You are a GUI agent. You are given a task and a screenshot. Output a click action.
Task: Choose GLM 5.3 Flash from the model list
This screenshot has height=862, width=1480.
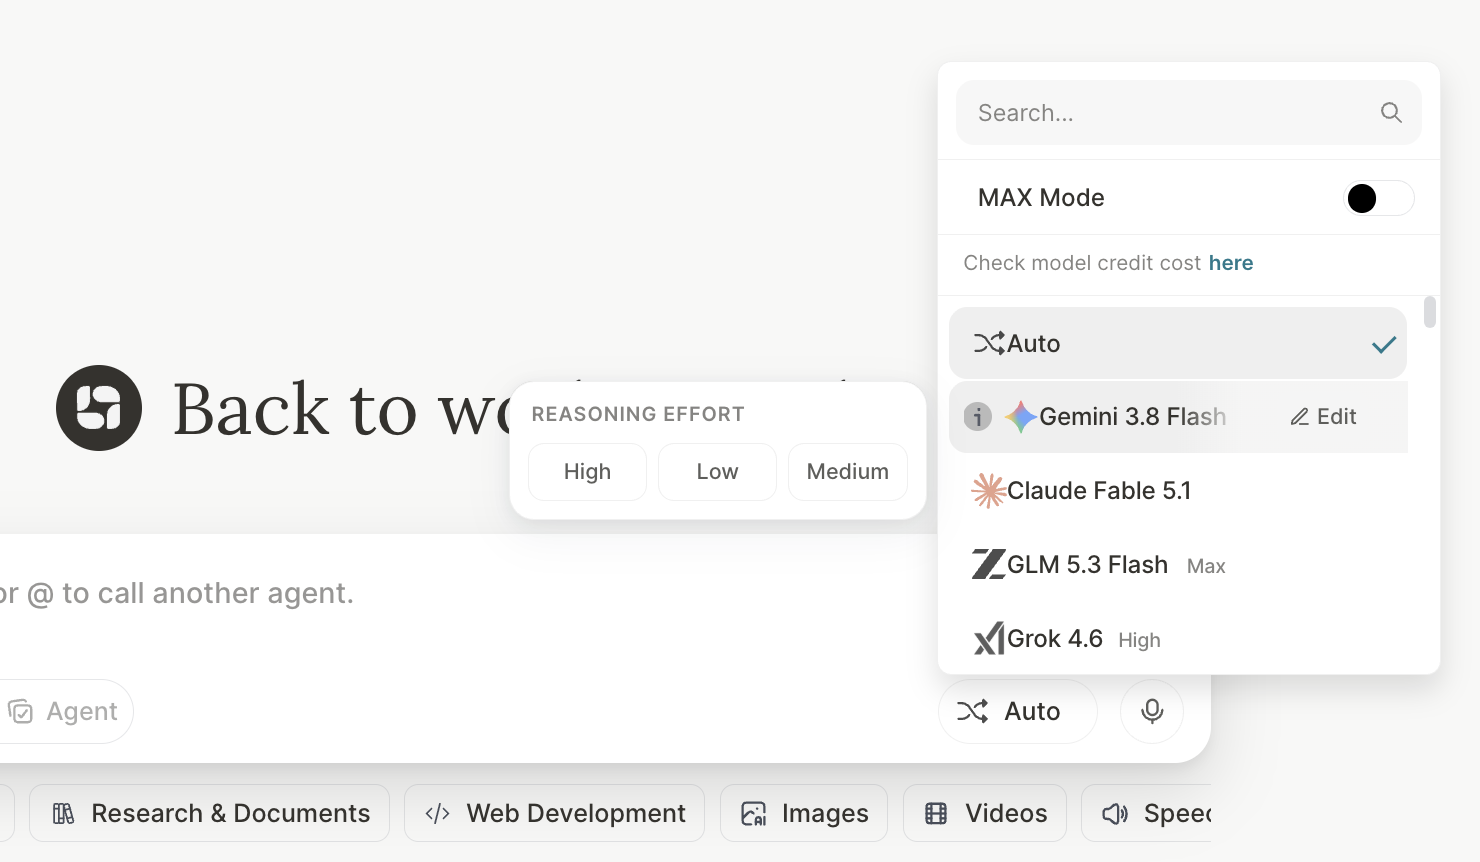1178,564
